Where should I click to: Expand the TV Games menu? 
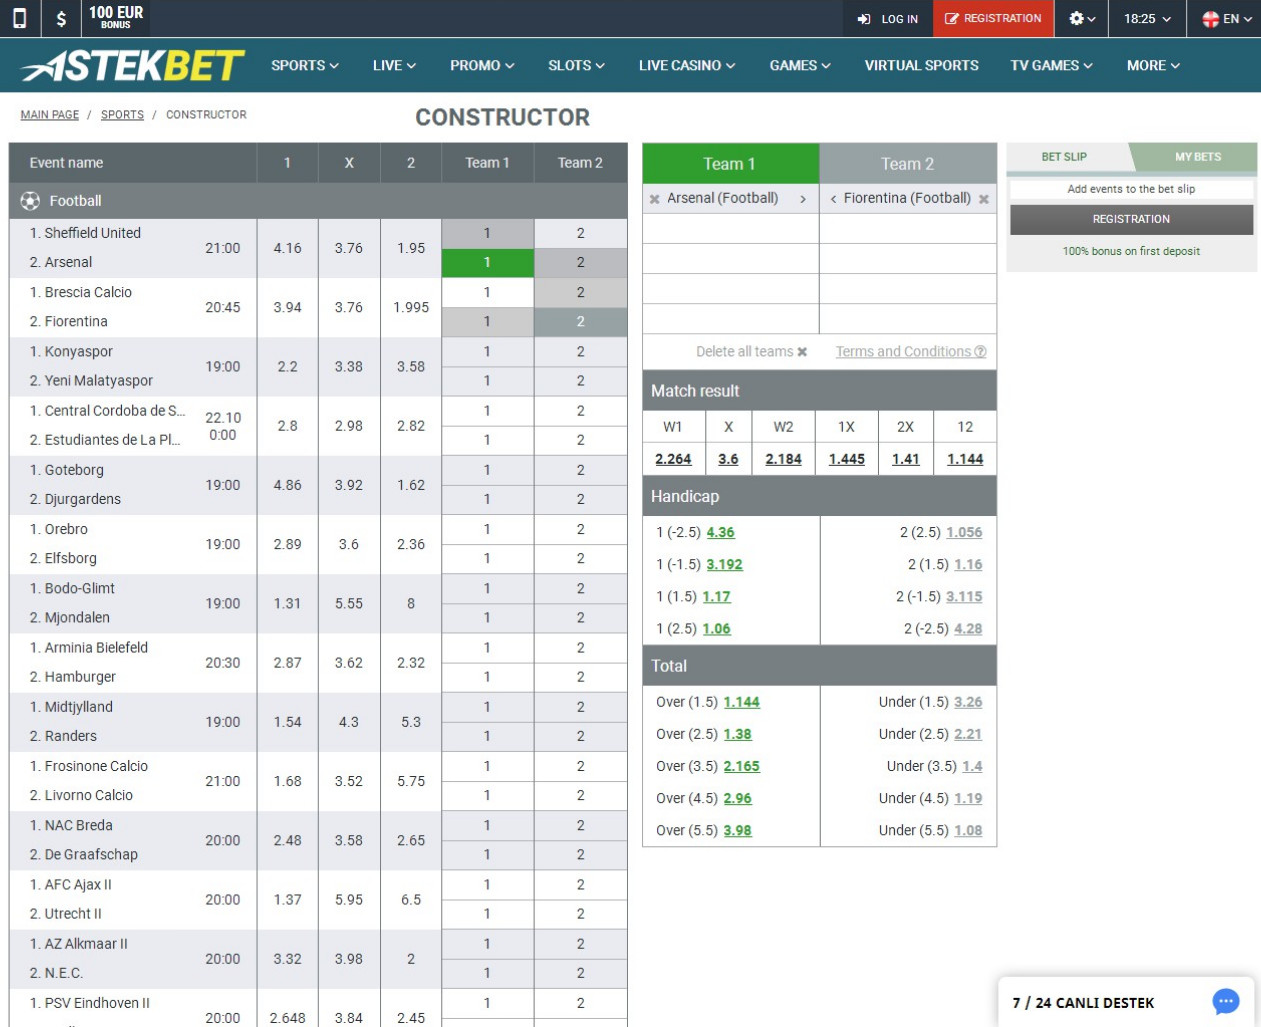(x=1051, y=65)
